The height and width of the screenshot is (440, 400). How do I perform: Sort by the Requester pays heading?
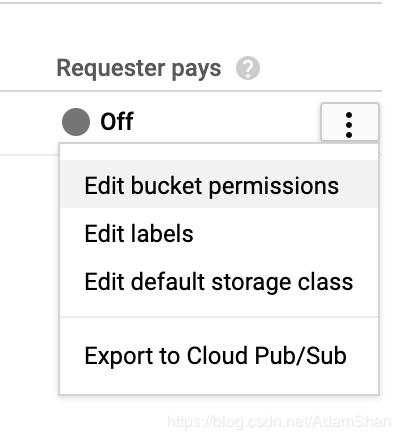click(139, 69)
